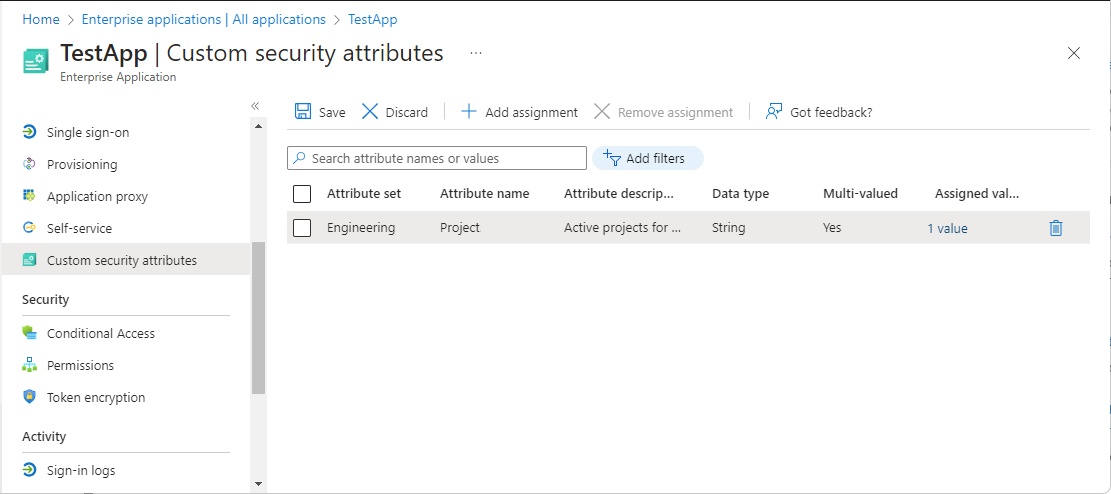
Task: Delete the Project attribute with trash icon
Action: point(1056,228)
